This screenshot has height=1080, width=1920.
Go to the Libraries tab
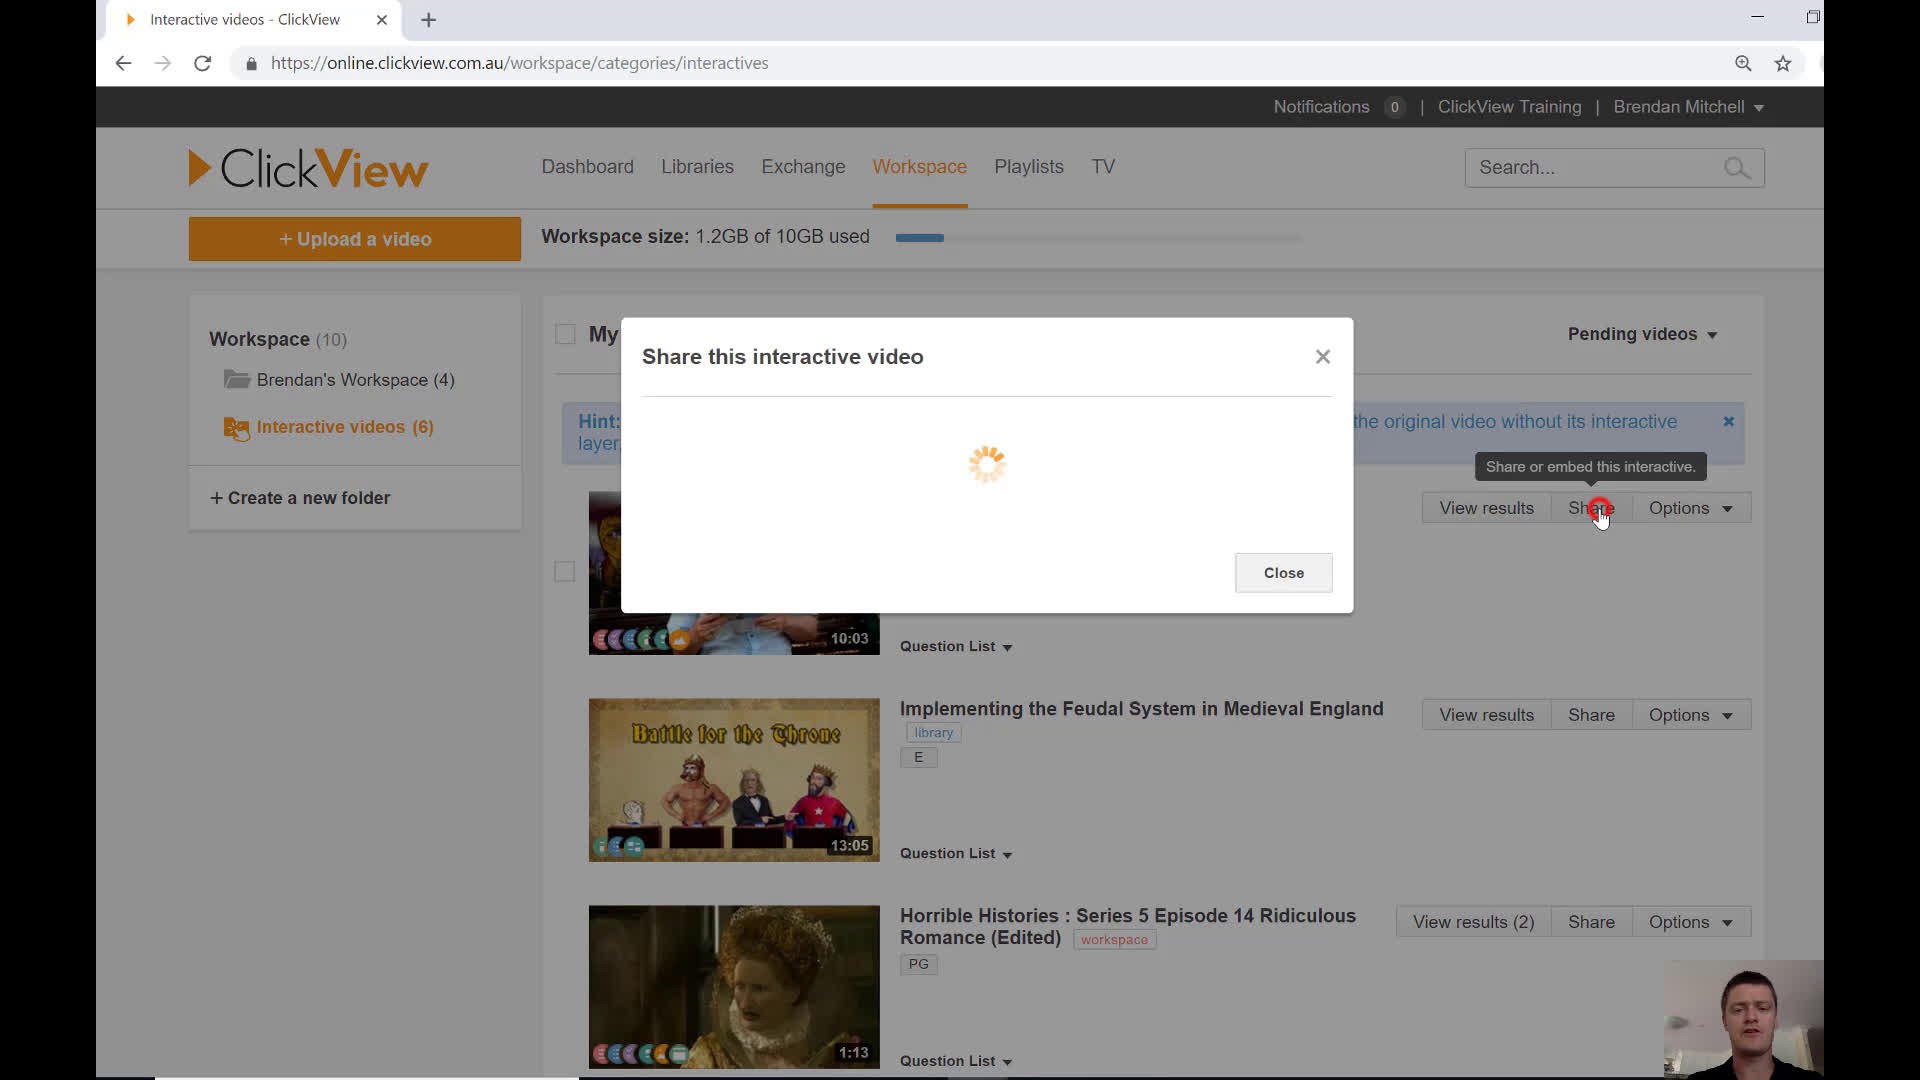[697, 167]
